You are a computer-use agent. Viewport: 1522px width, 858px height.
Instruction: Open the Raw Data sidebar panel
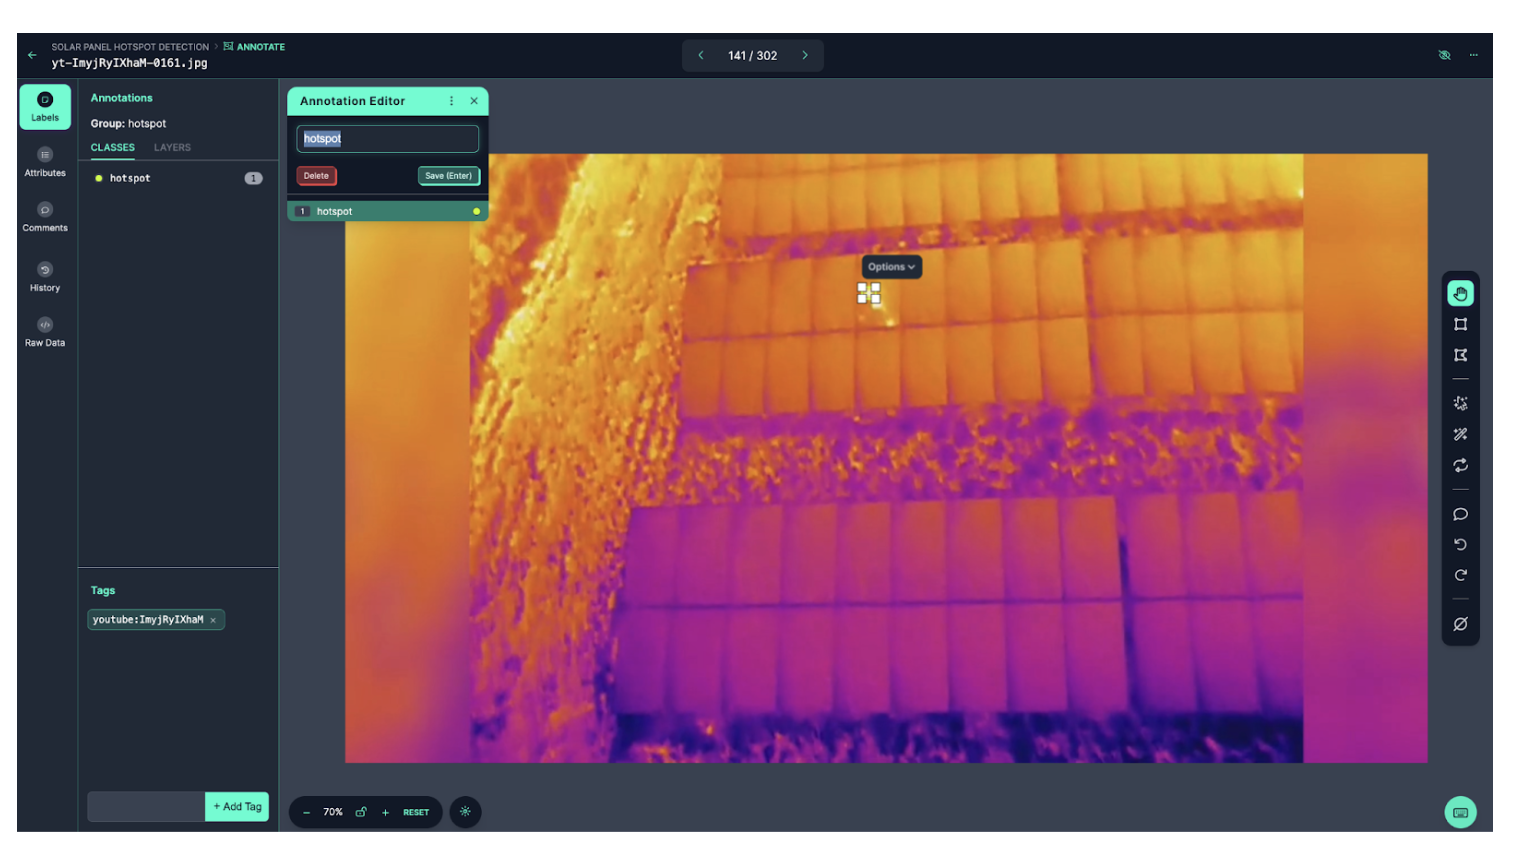click(x=45, y=332)
